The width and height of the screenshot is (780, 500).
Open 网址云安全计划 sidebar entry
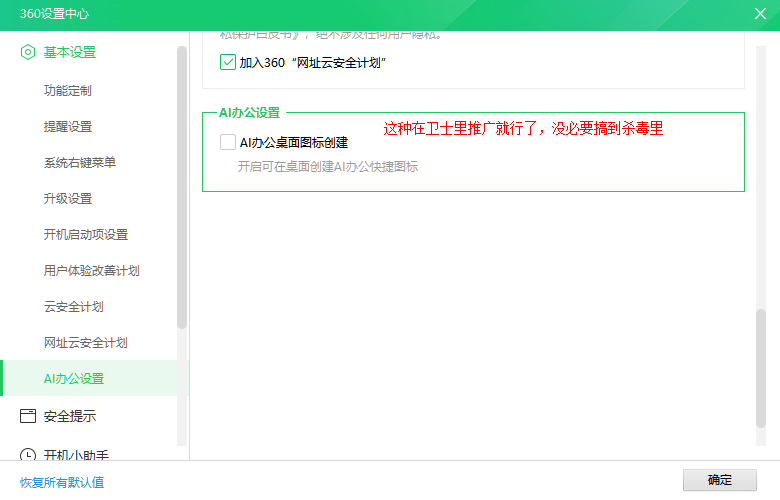pos(86,342)
